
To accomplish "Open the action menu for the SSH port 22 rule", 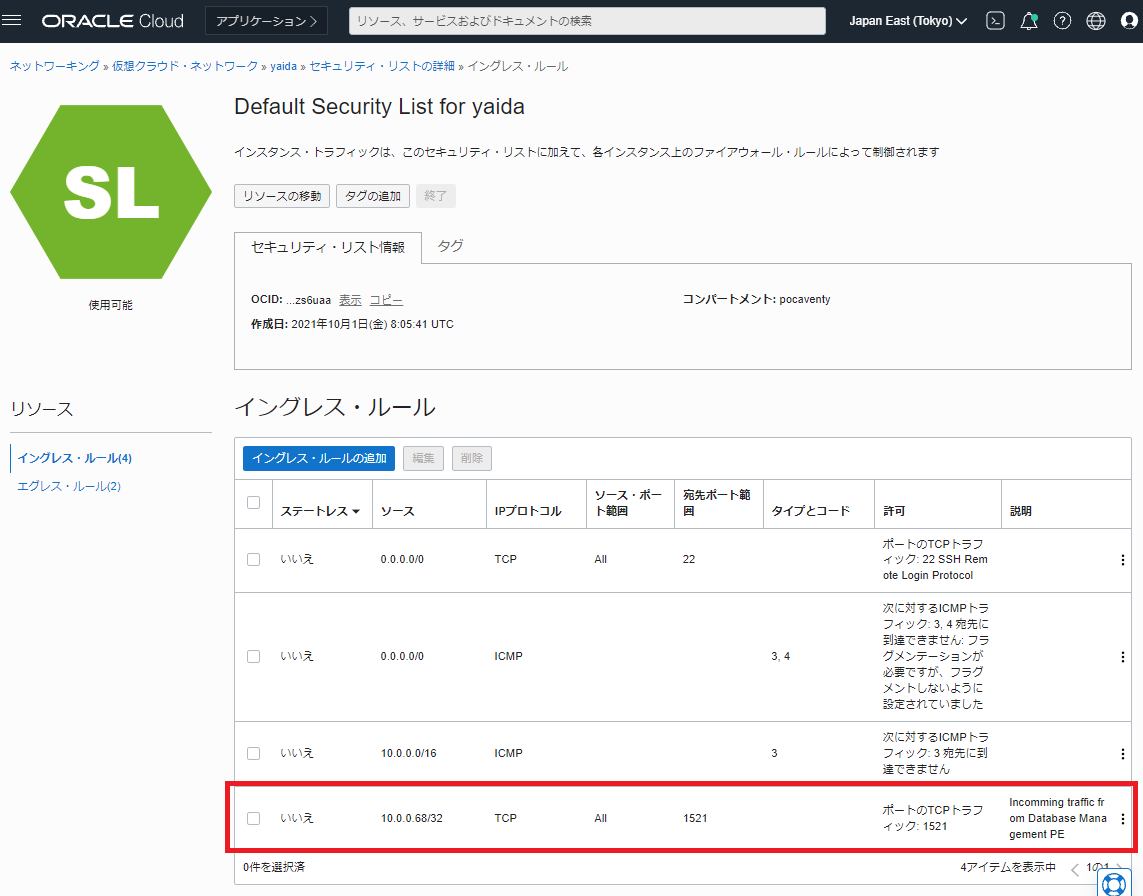I will coord(1122,559).
